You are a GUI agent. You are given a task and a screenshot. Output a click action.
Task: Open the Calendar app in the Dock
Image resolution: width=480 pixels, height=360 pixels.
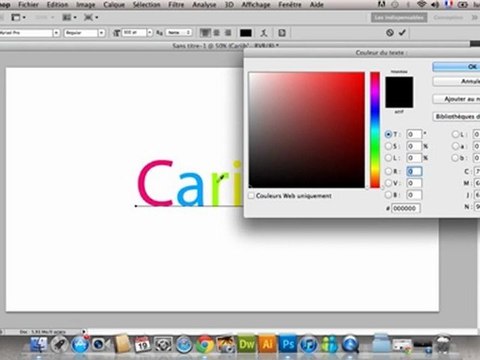pos(142,344)
